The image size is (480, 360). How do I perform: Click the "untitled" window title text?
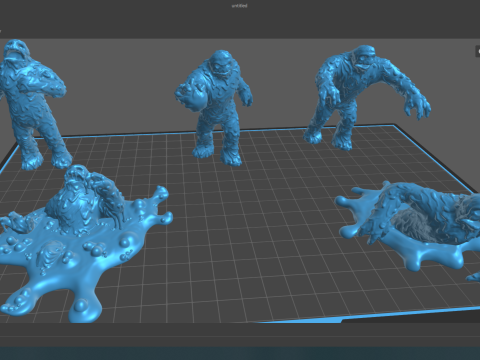pos(240,6)
